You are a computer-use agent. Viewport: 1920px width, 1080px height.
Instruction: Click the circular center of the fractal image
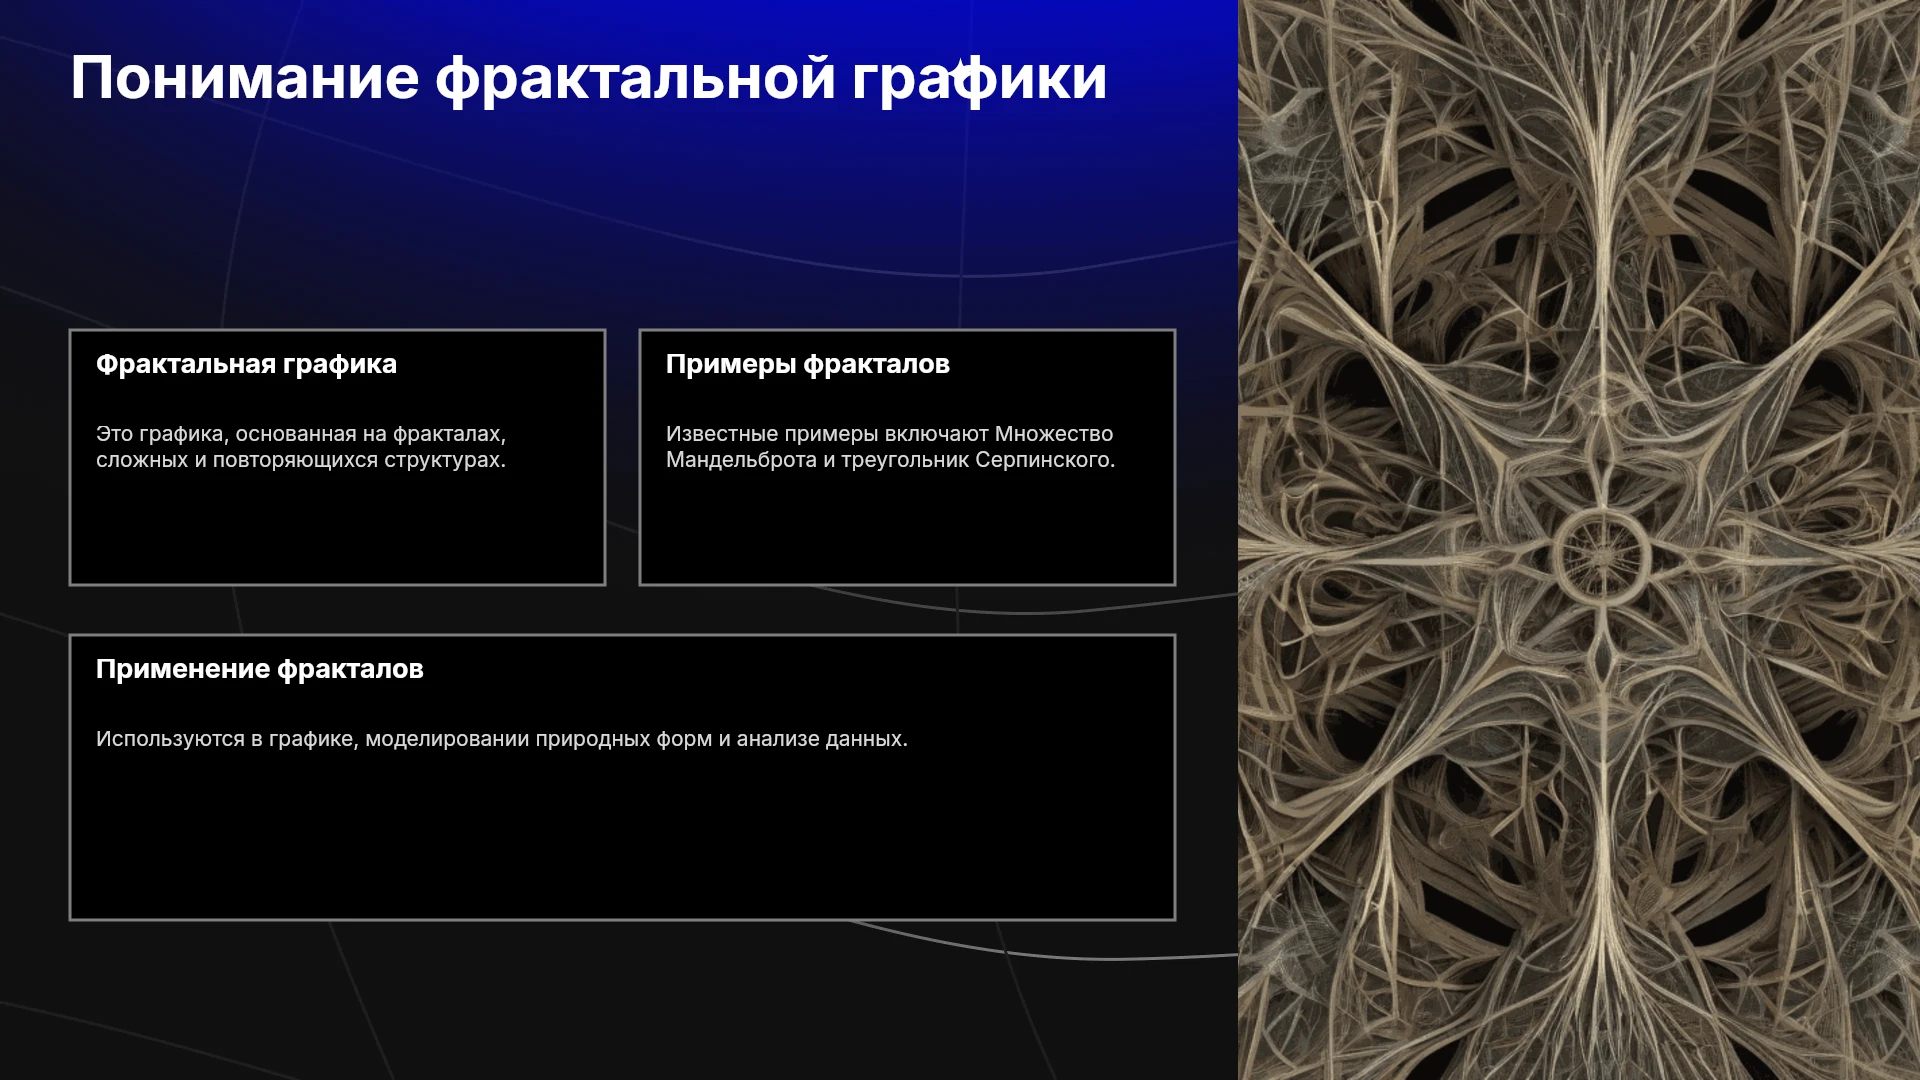[1602, 555]
